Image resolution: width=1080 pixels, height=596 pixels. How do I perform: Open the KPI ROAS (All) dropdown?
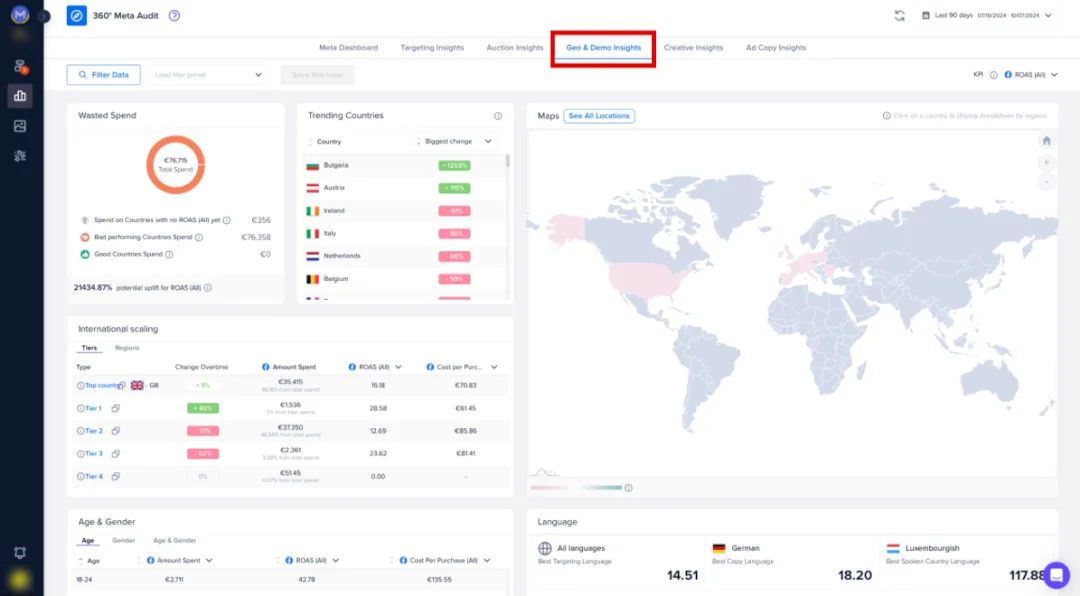click(x=1030, y=74)
